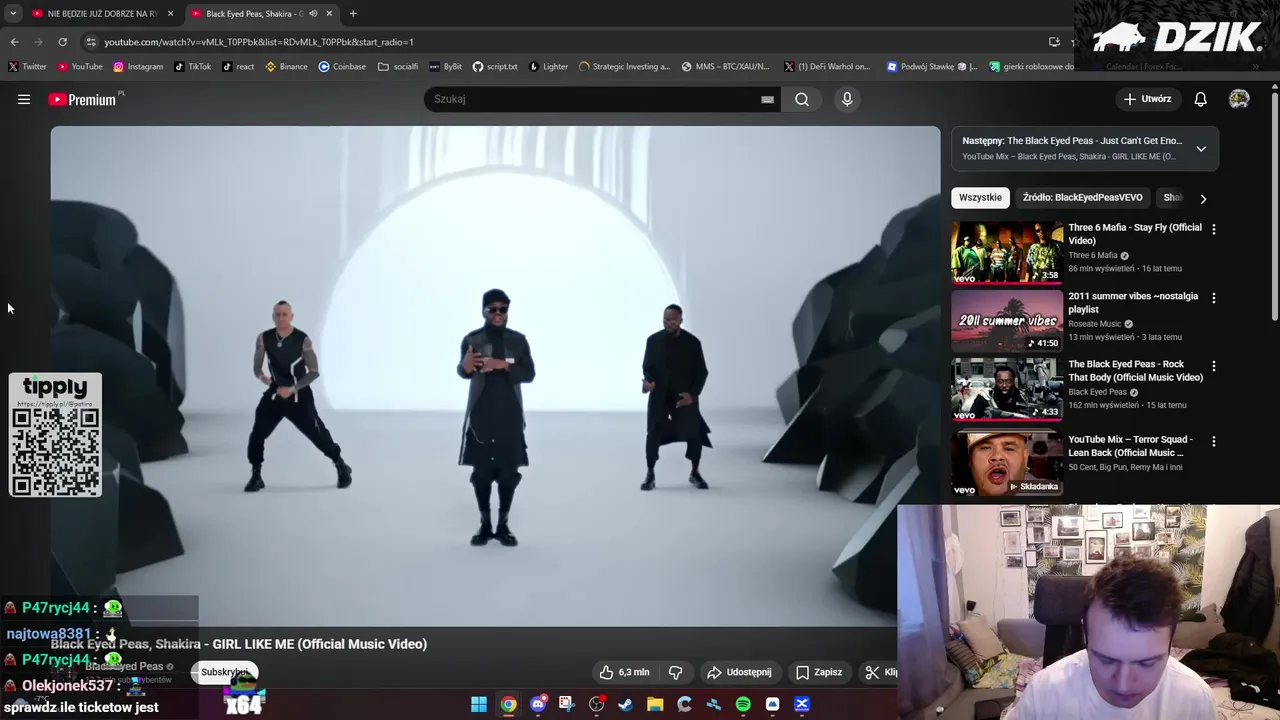Select the Wszystkie filter chip
Viewport: 1280px width, 720px height.
point(980,198)
